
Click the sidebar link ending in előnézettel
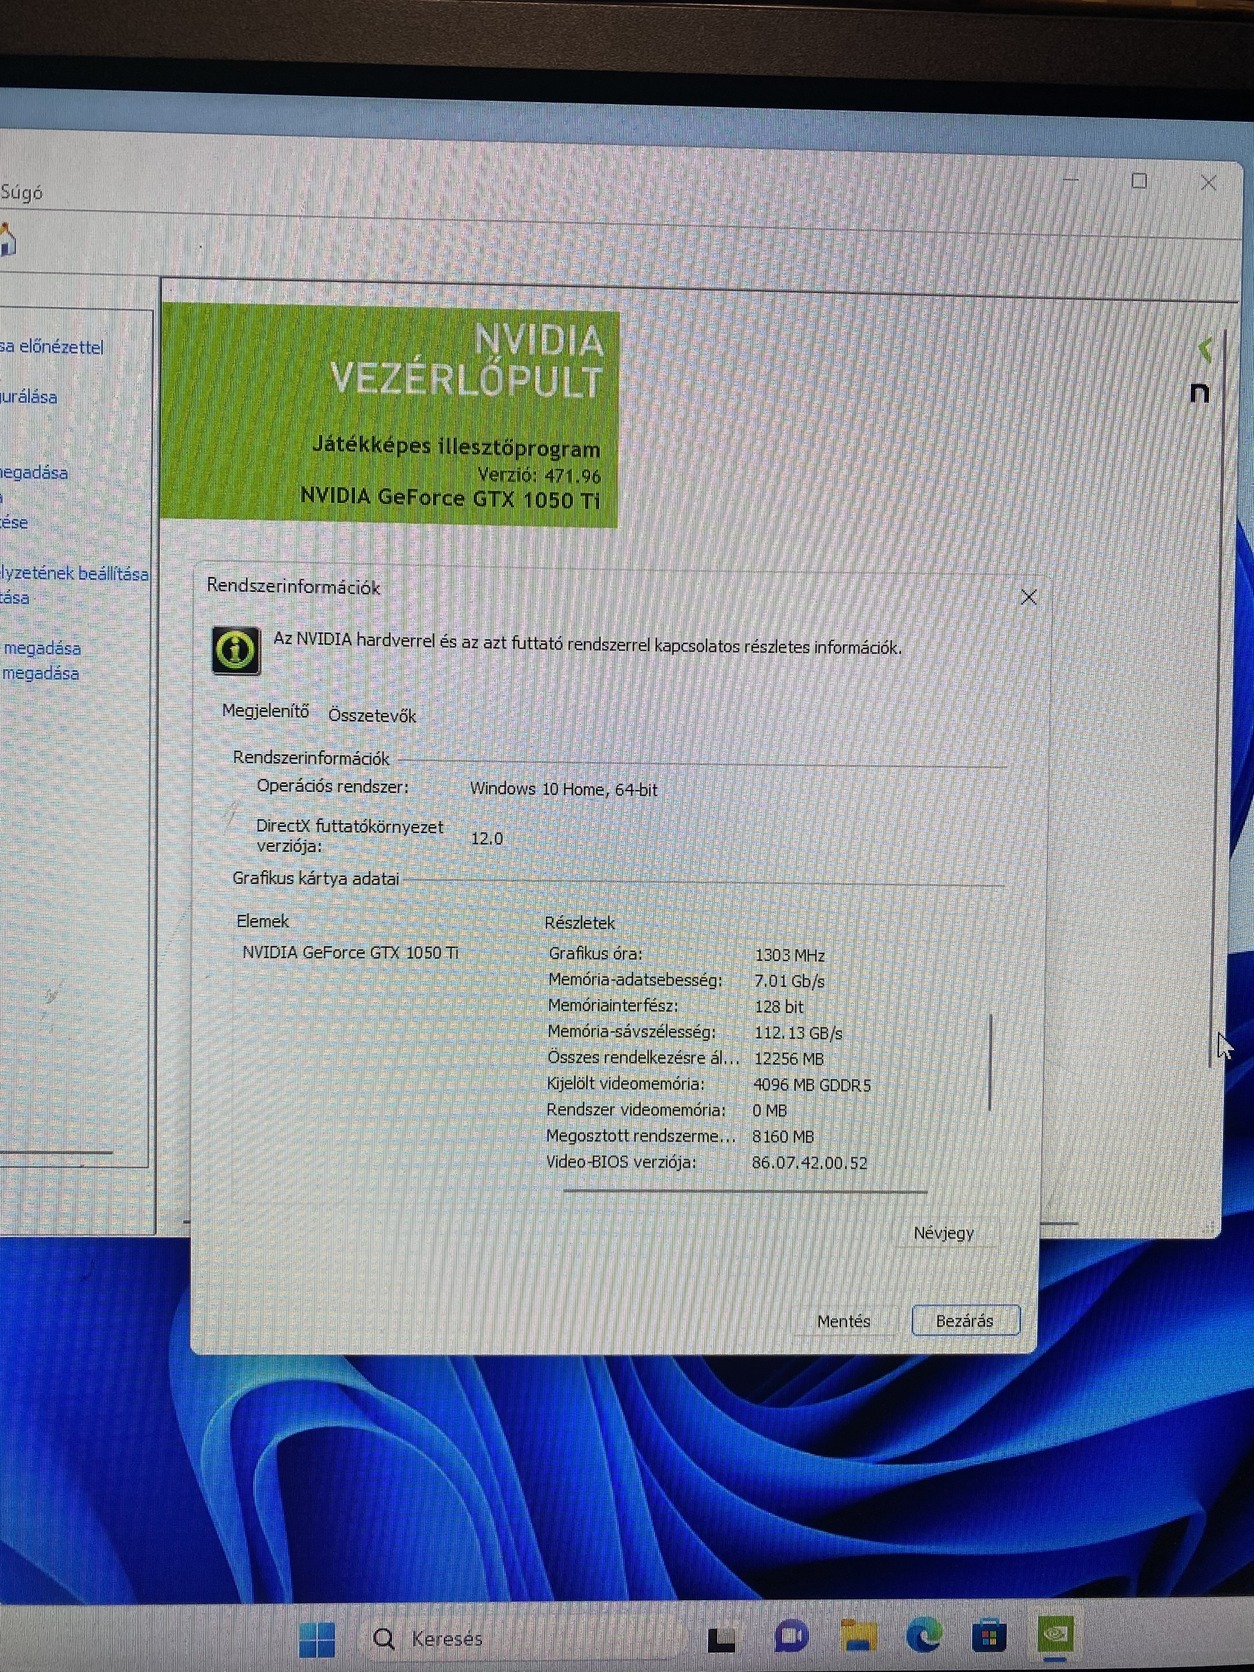tap(52, 347)
